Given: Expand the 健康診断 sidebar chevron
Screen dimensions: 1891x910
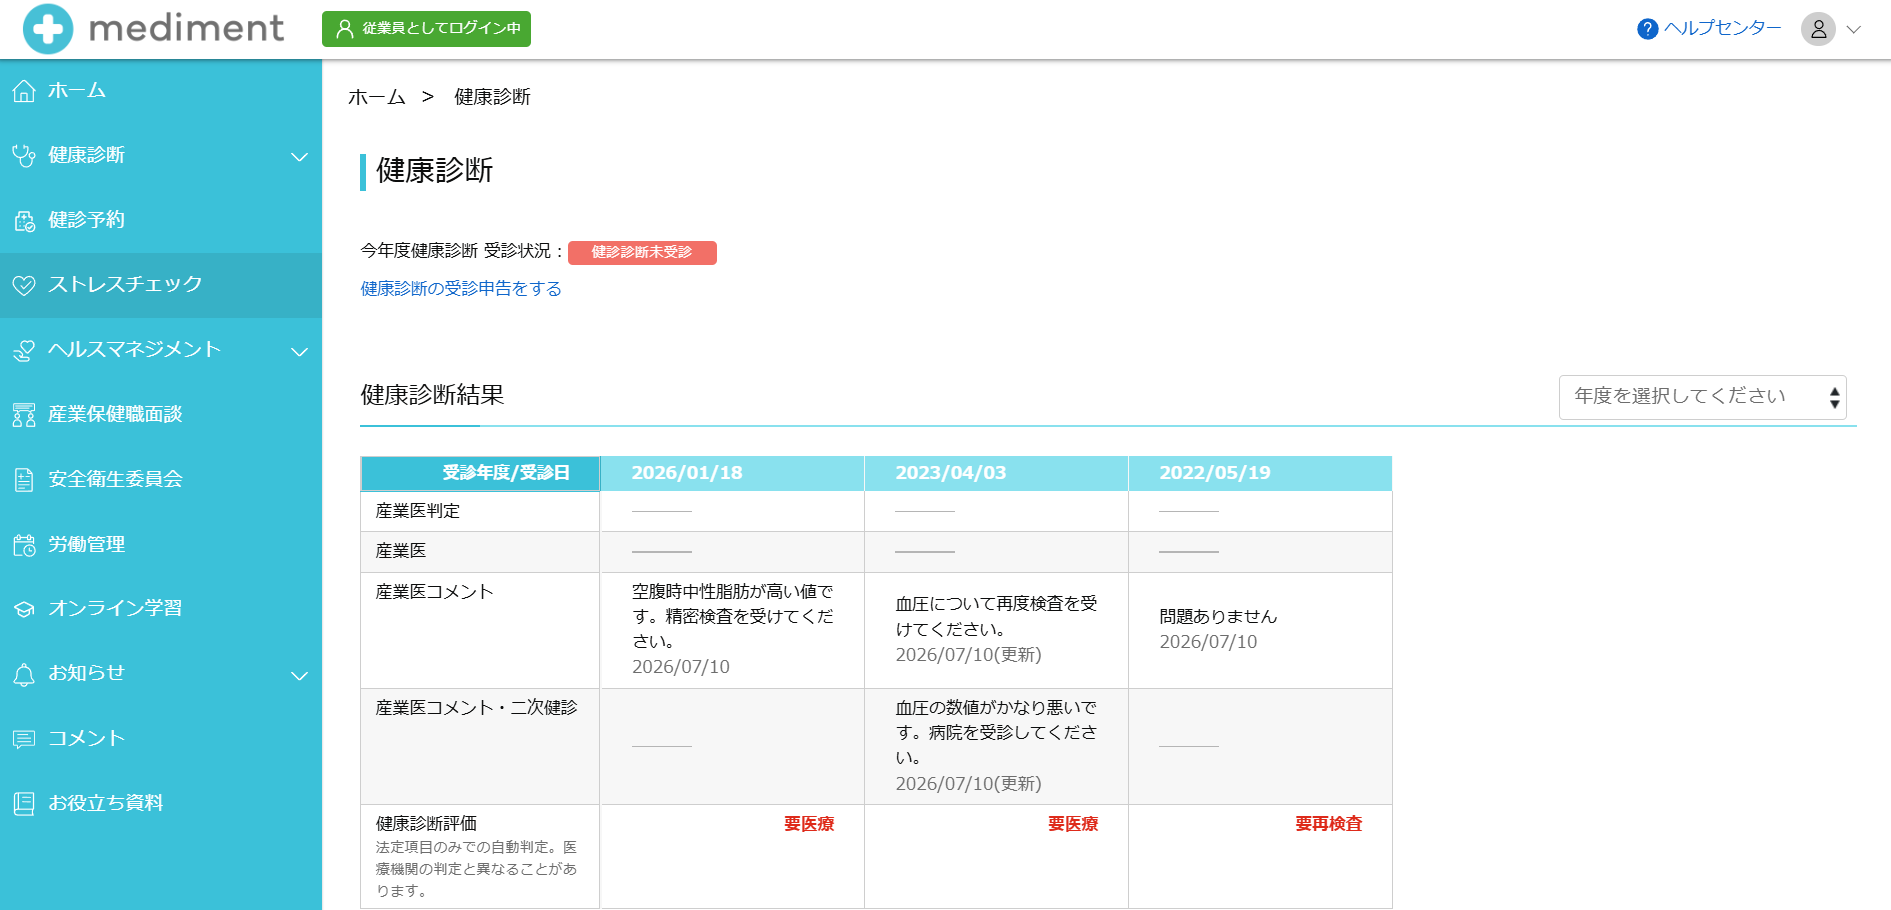Looking at the screenshot, I should click(x=299, y=157).
